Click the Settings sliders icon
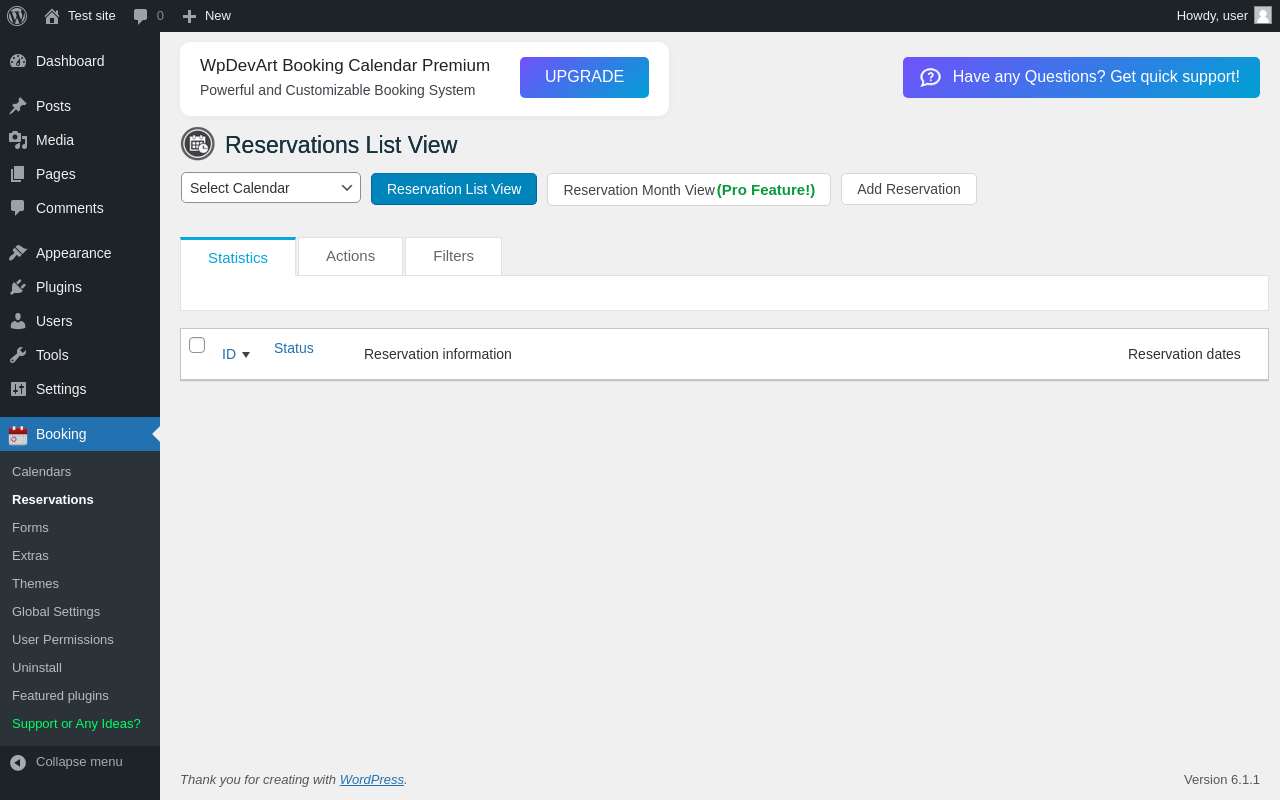Viewport: 1280px width, 800px height. [x=18, y=389]
